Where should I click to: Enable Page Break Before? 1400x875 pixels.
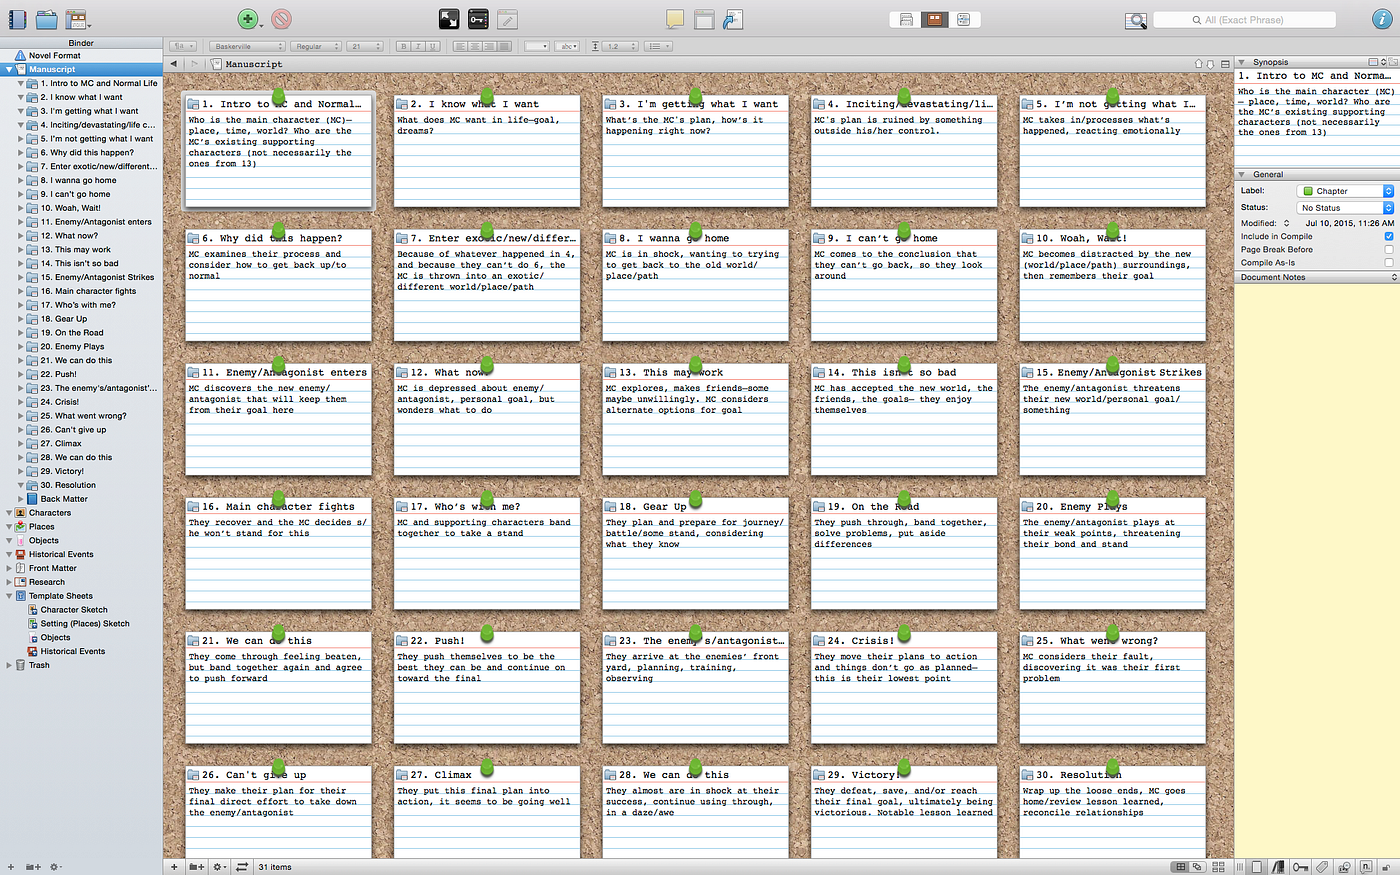click(x=1389, y=250)
